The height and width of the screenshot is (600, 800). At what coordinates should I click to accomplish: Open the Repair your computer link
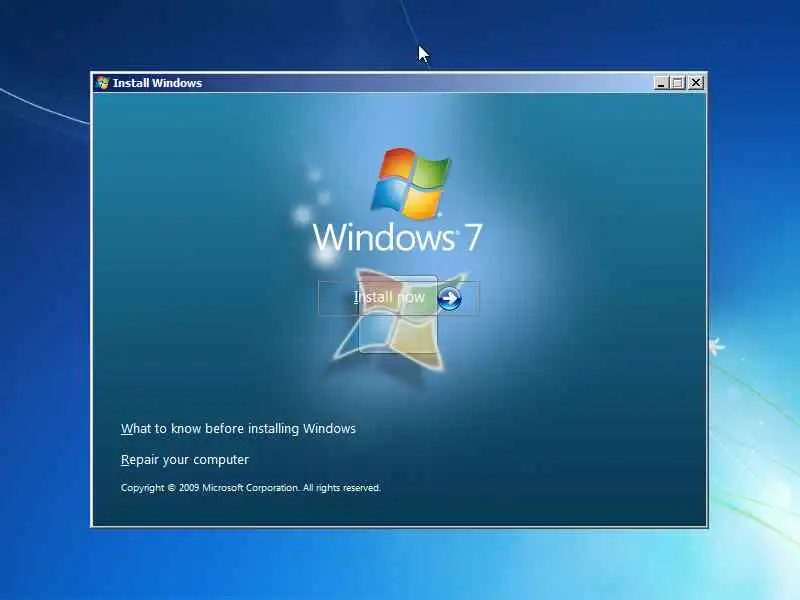coord(185,460)
